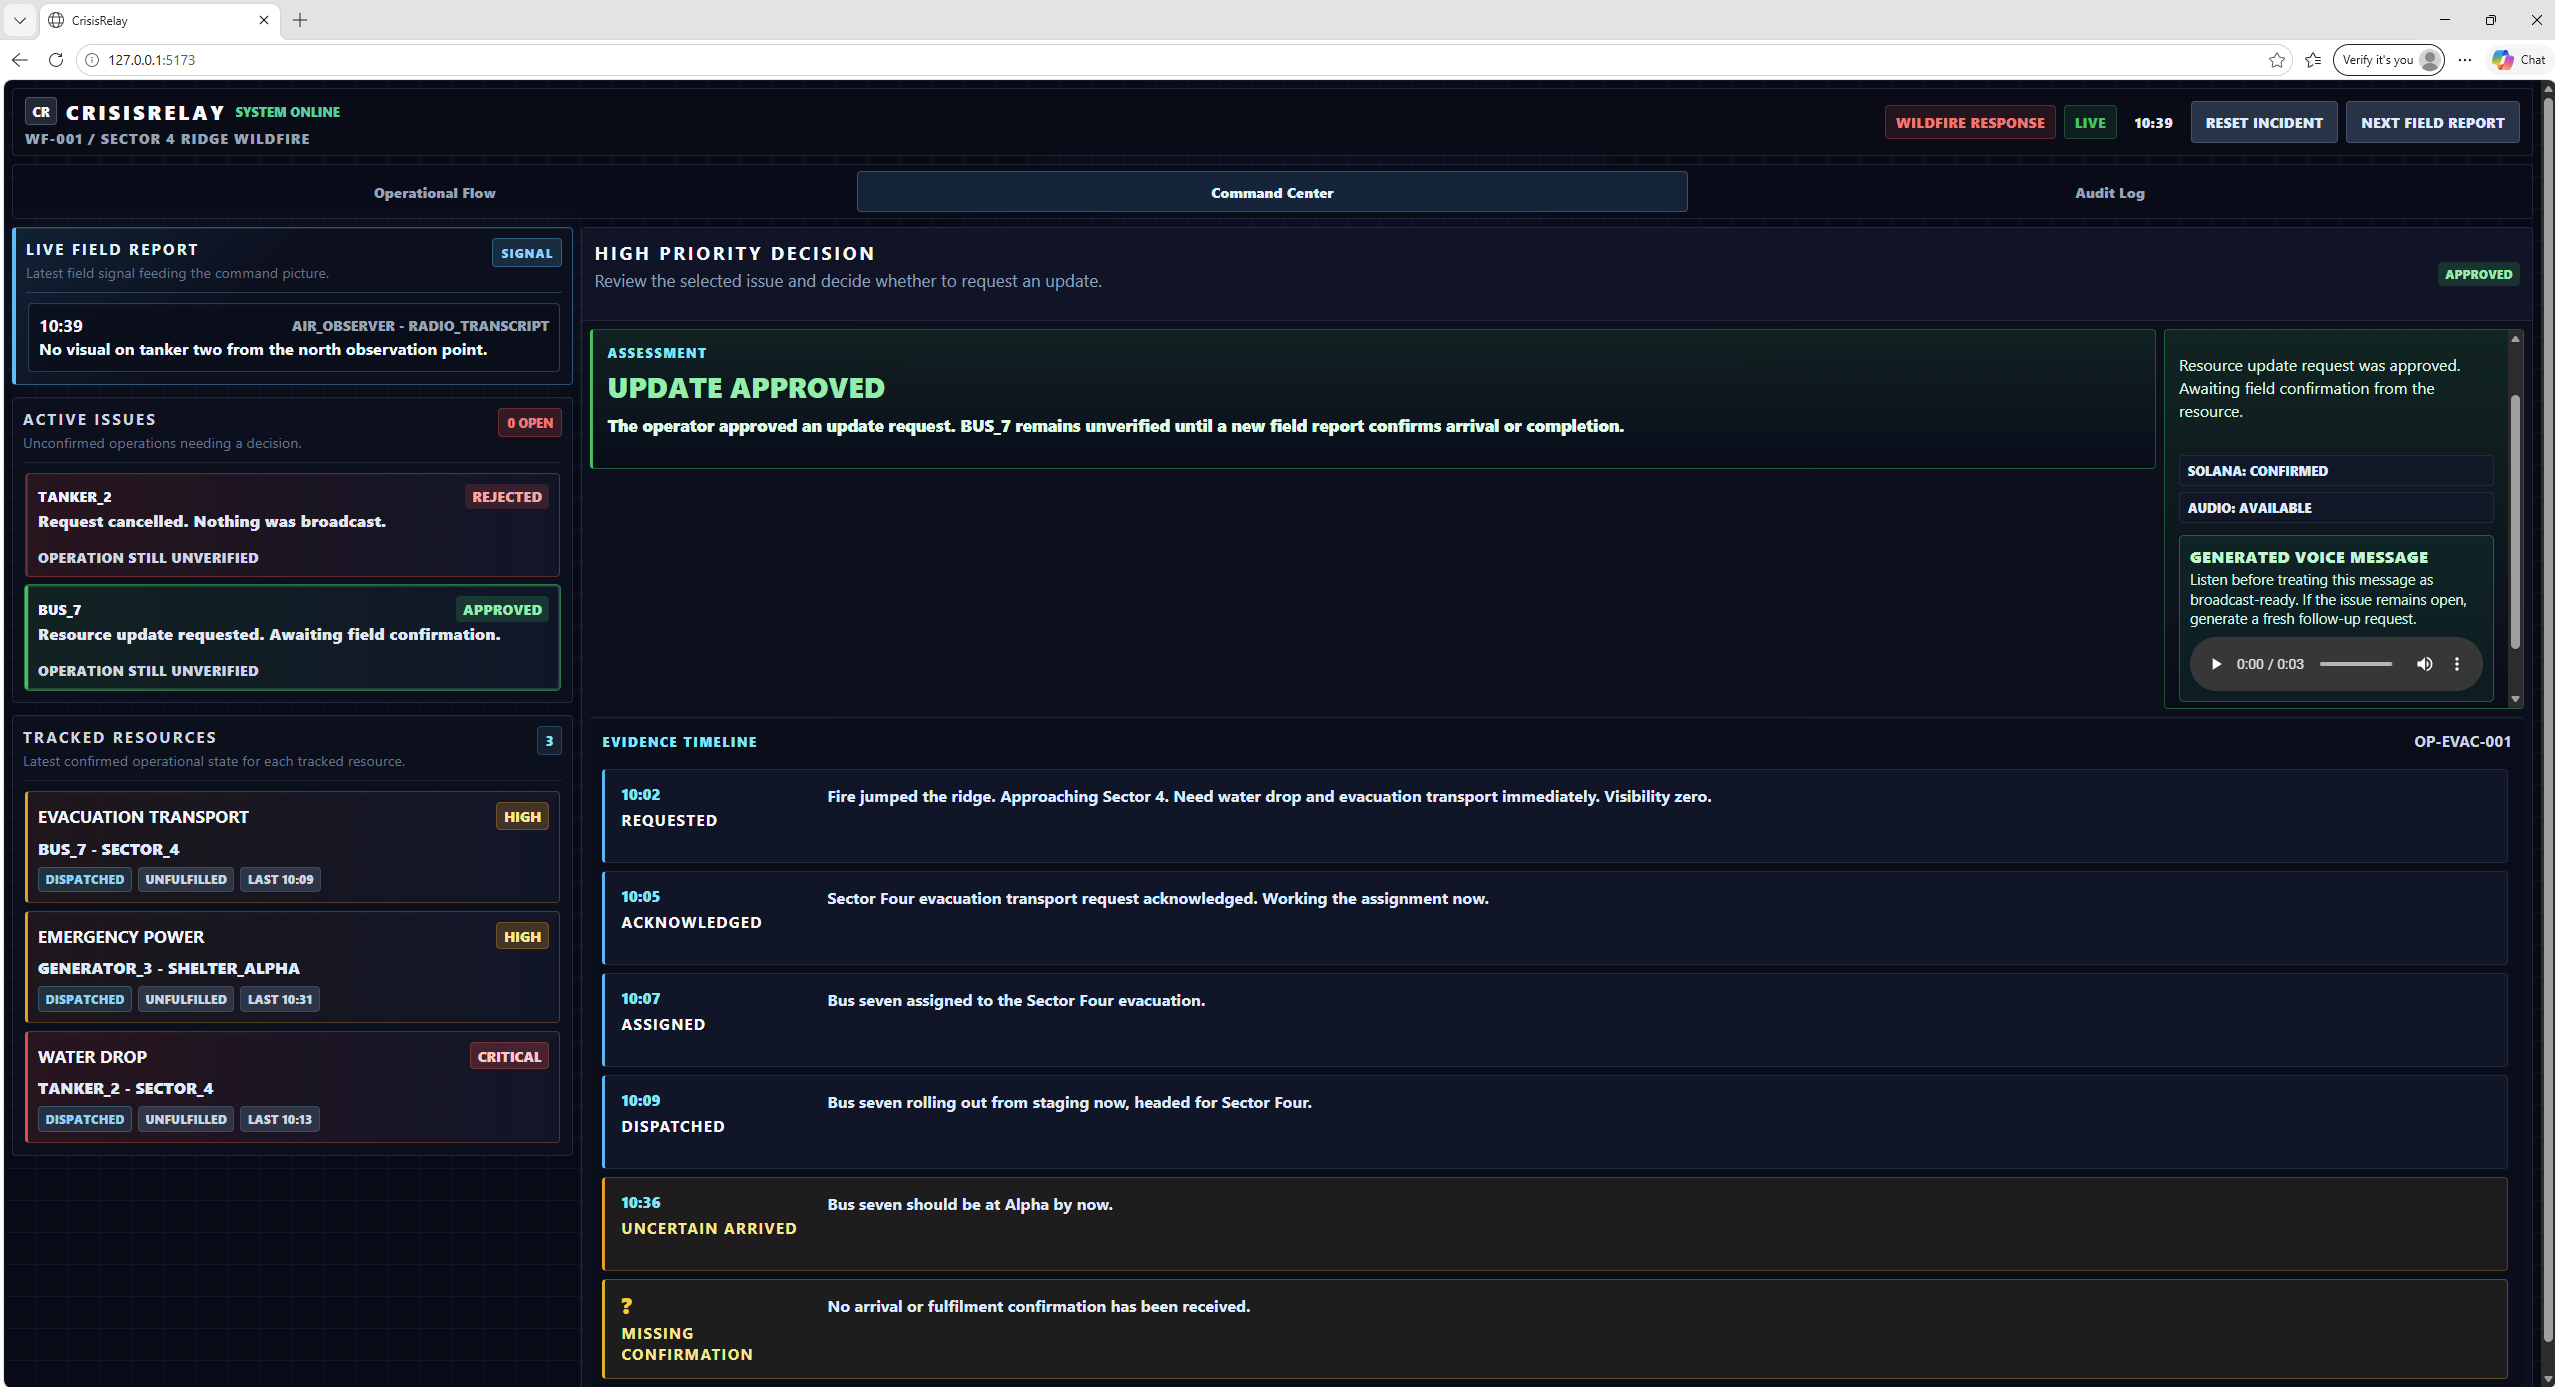
Task: Bookmark this page with the star
Action: [2277, 60]
